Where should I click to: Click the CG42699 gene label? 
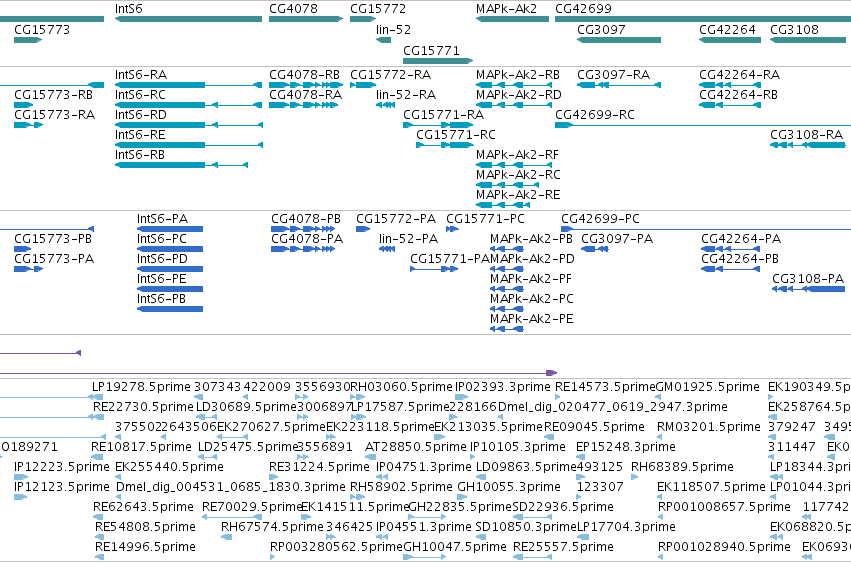[583, 9]
